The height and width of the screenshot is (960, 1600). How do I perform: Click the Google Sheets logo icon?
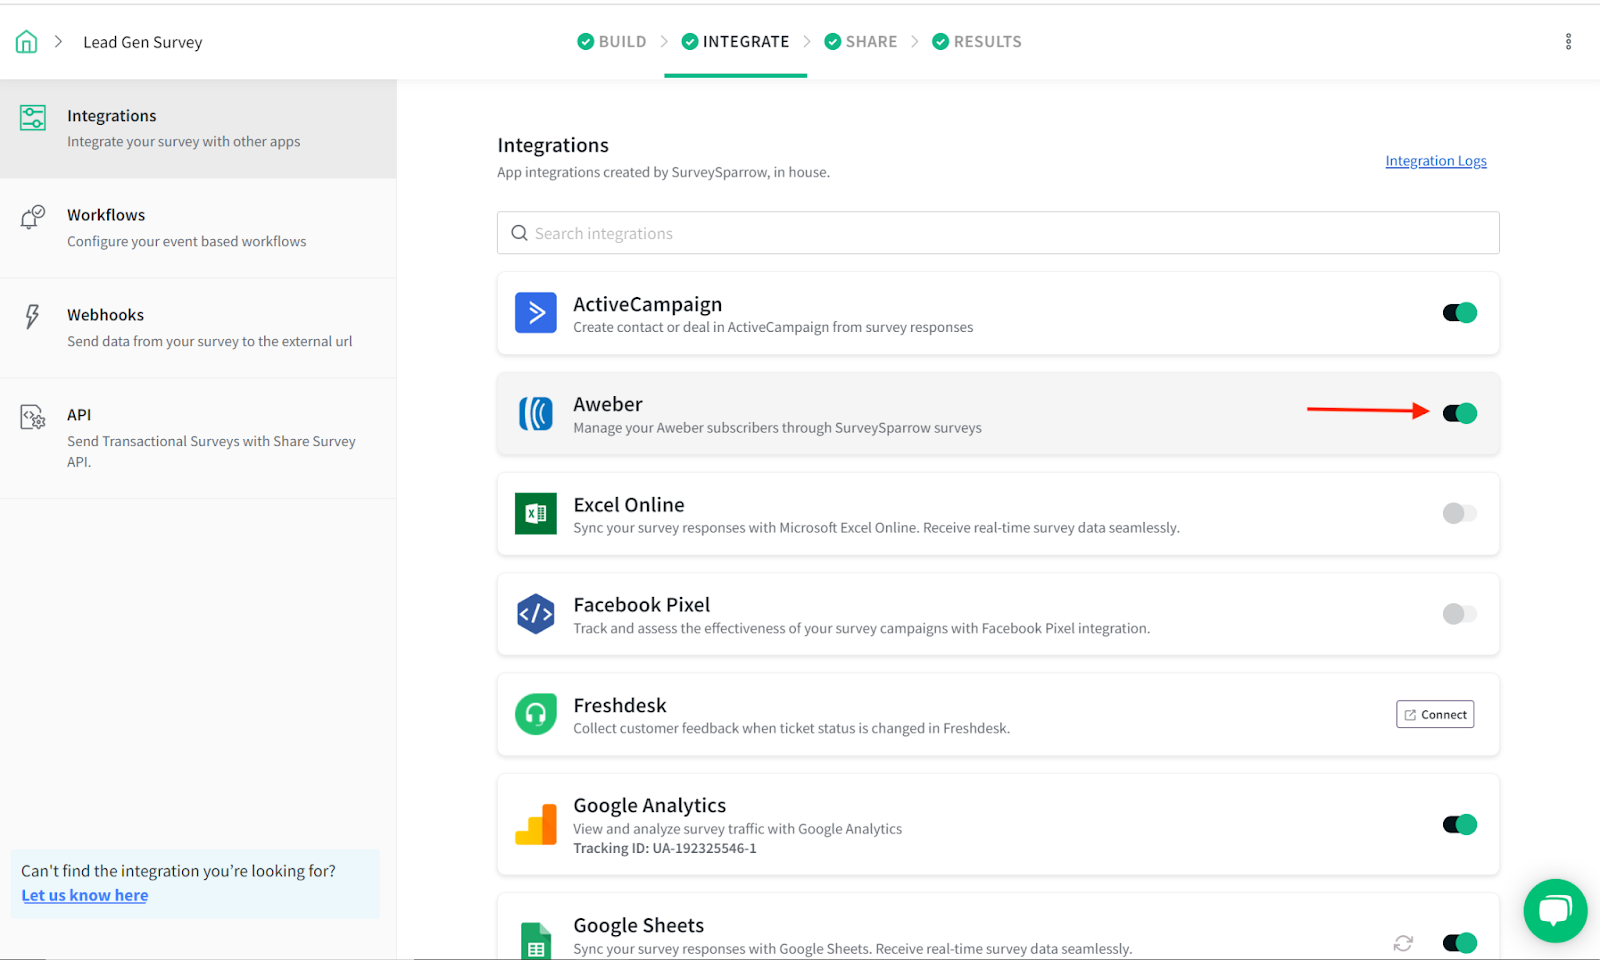coord(536,941)
